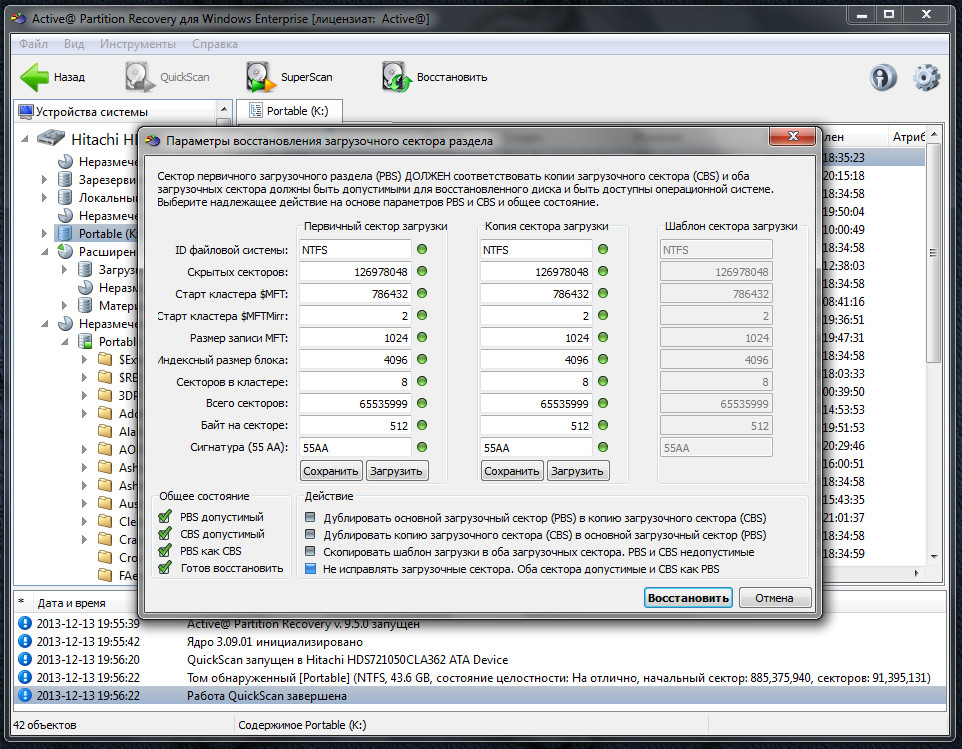Viewport: 962px width, 749px height.
Task: Click Сохранить under boot sector copy
Action: (512, 471)
